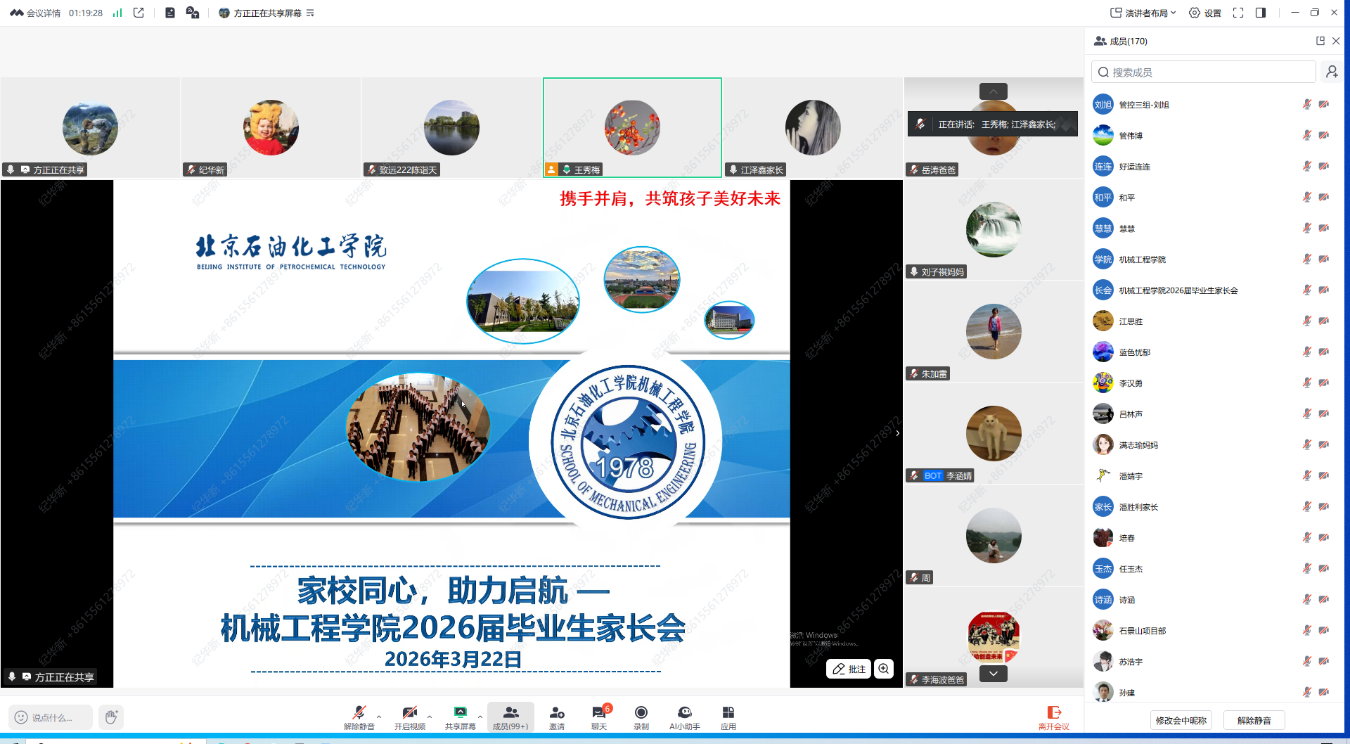The height and width of the screenshot is (744, 1350).
Task: Click the 修改会中昵称 button
Action: [1181, 720]
